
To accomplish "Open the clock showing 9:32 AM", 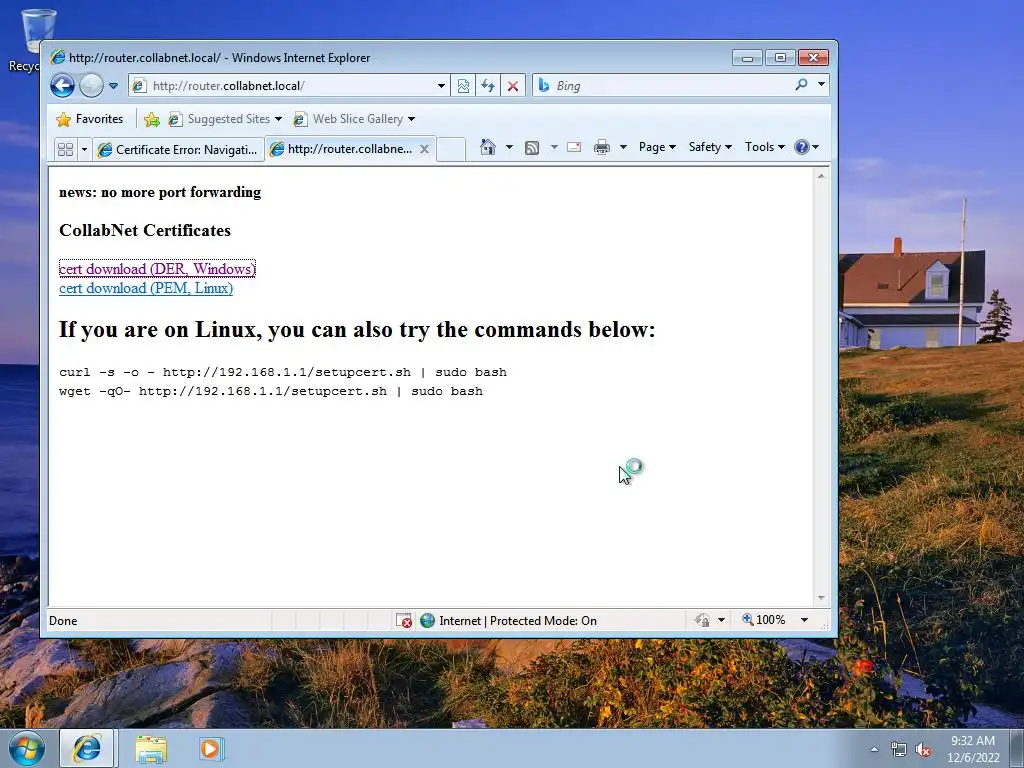I will tap(973, 749).
